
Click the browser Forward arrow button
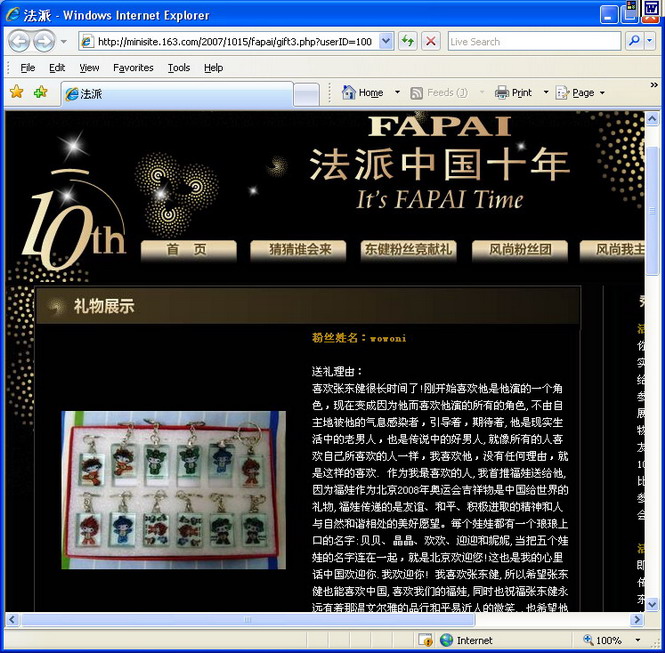(44, 41)
